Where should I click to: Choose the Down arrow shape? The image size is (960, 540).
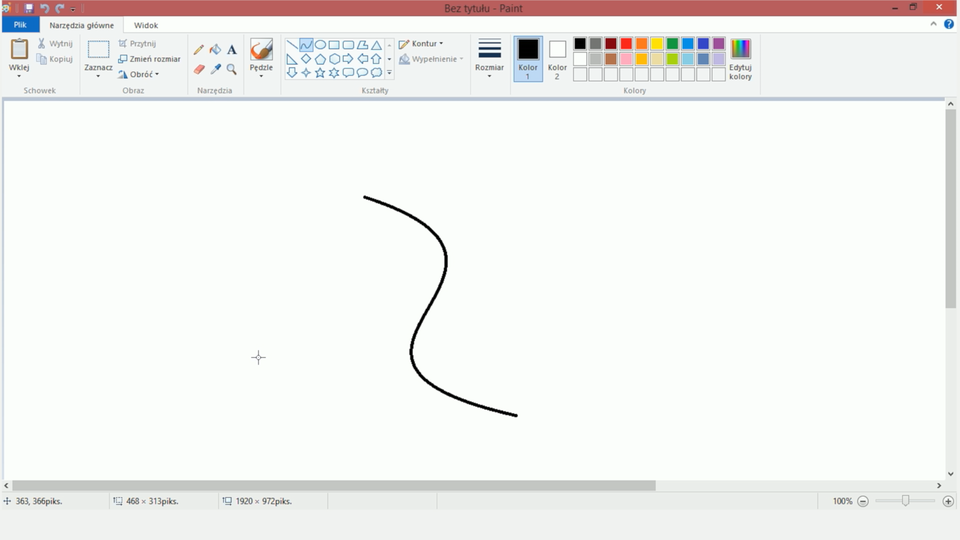pos(292,72)
